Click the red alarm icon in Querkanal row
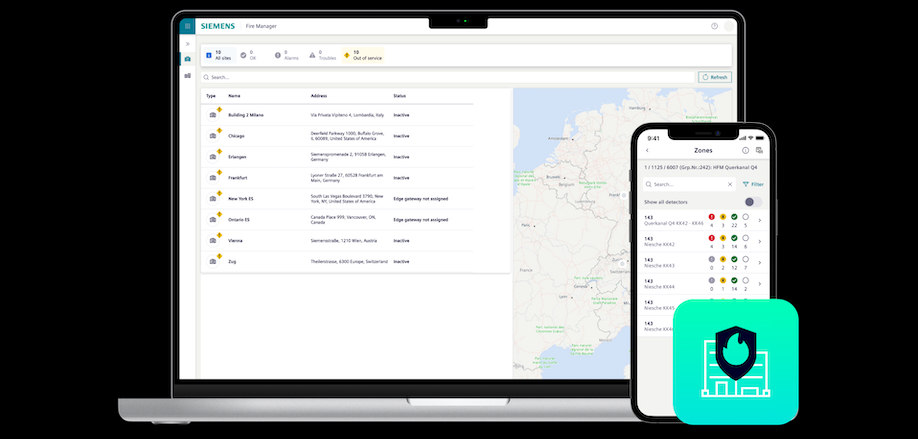918x439 pixels. coord(712,217)
